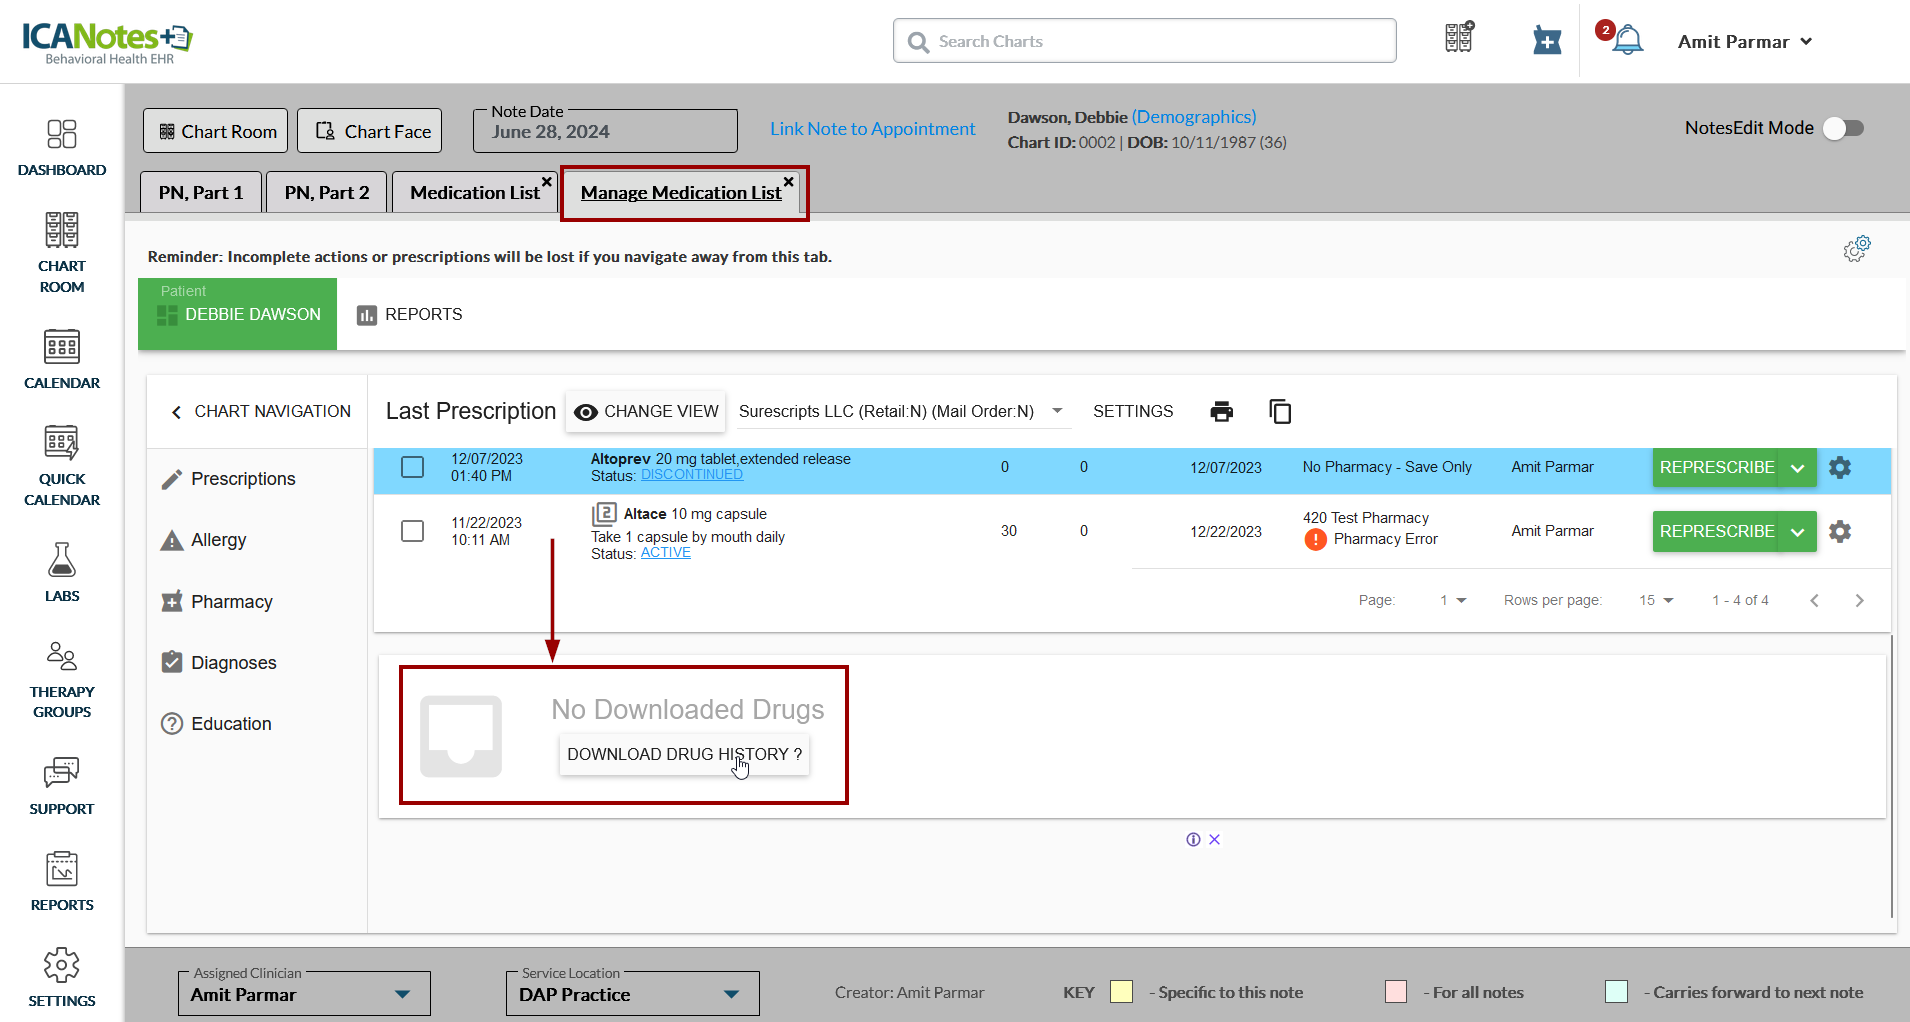The height and width of the screenshot is (1022, 1910).
Task: Open the pharmacy icon in the top bar
Action: point(1547,41)
